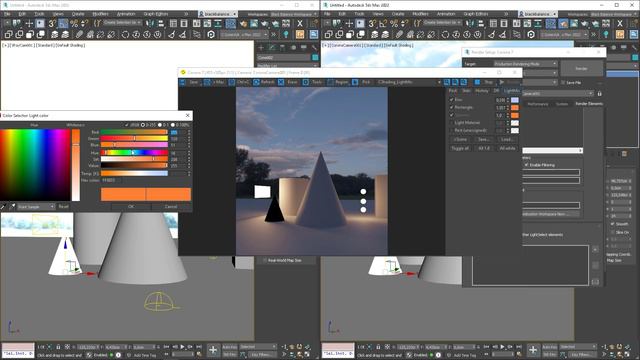Open the view-to-render dropdown in Render Setup
Viewport: 640px width, 360px height.
tap(558, 93)
